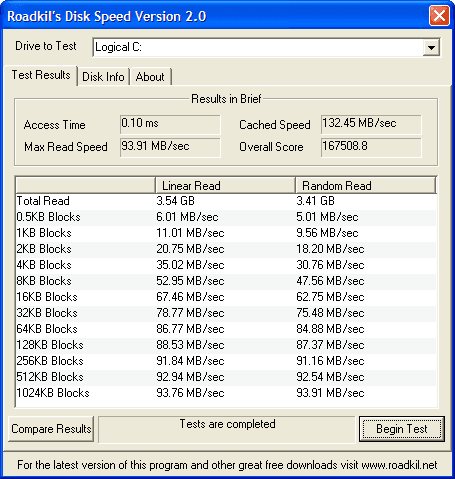Image resolution: width=455 pixels, height=479 pixels.
Task: Click the Overall Score field 167508.8
Action: (371, 147)
